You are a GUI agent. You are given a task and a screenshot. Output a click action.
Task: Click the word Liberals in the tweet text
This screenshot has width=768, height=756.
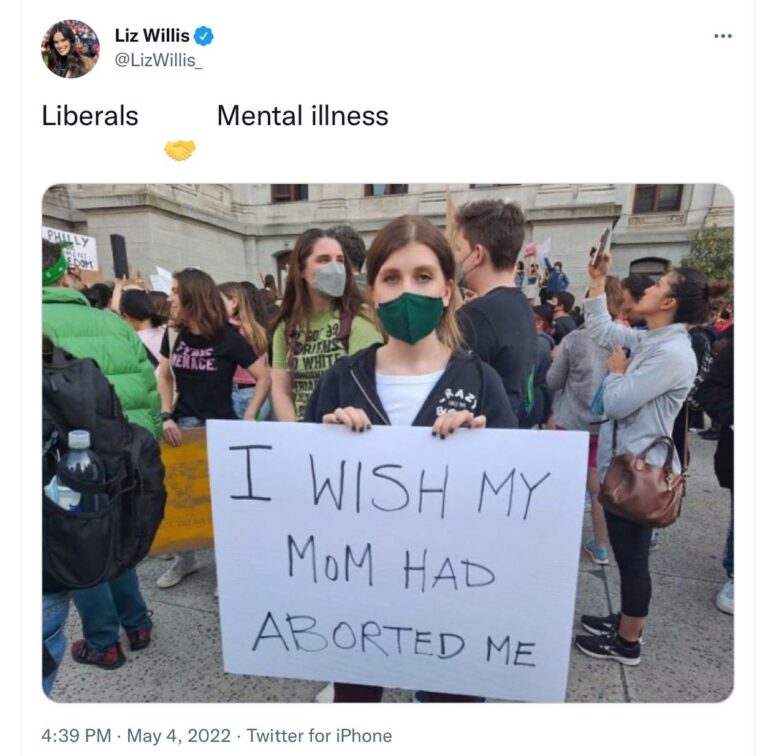click(x=90, y=116)
